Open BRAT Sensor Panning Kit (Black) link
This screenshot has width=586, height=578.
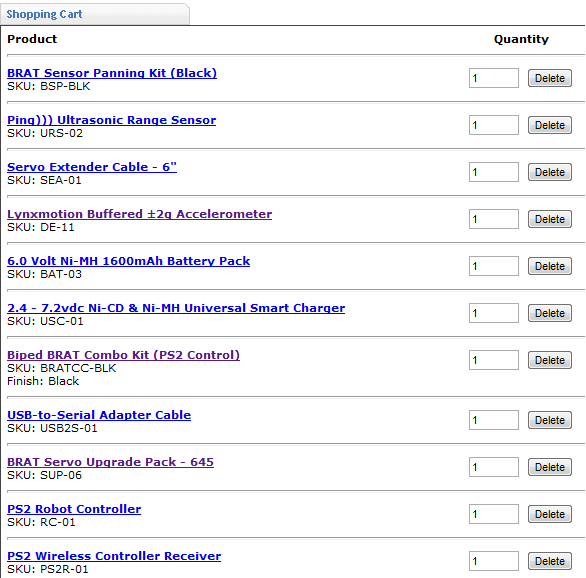(x=112, y=73)
